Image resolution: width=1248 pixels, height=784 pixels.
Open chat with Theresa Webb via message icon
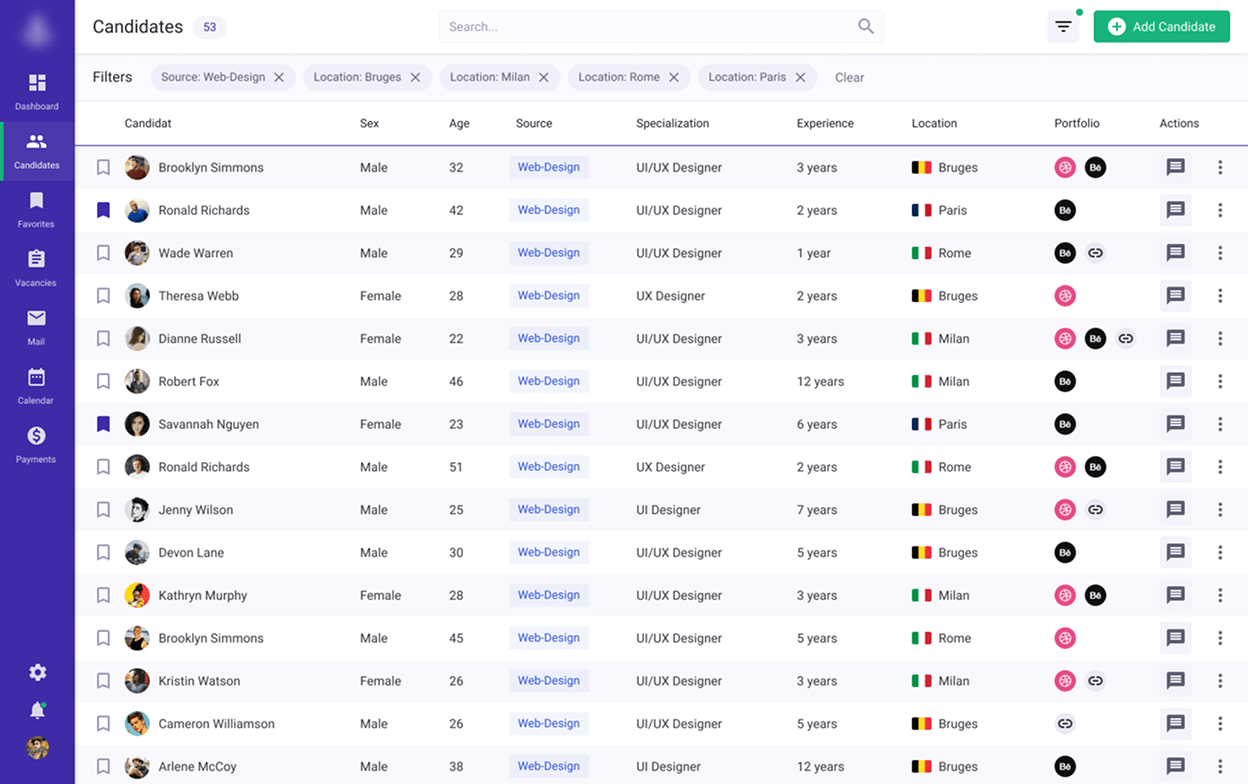(1176, 296)
